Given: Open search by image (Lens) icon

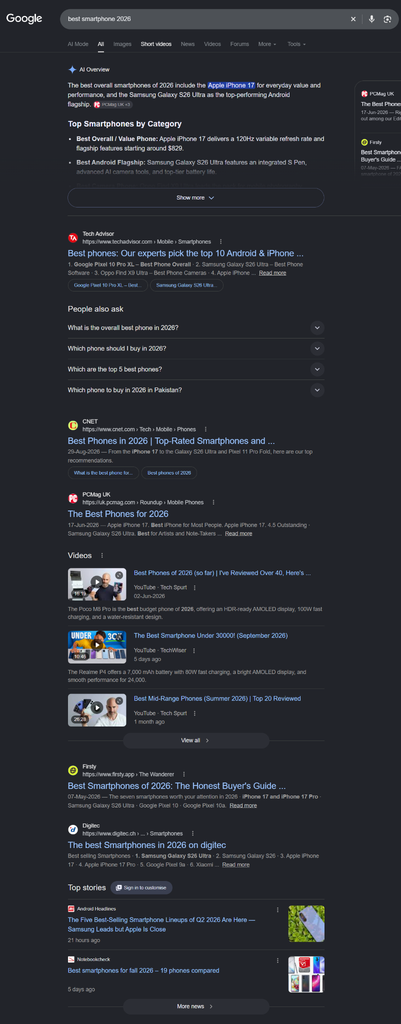Looking at the screenshot, I should (x=387, y=19).
